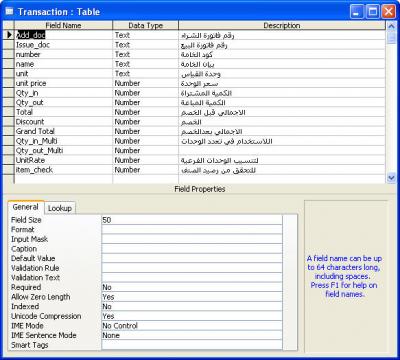Open Data Type cell for Grand Total
Image resolution: width=400 pixels, height=360 pixels.
pyautogui.click(x=146, y=131)
